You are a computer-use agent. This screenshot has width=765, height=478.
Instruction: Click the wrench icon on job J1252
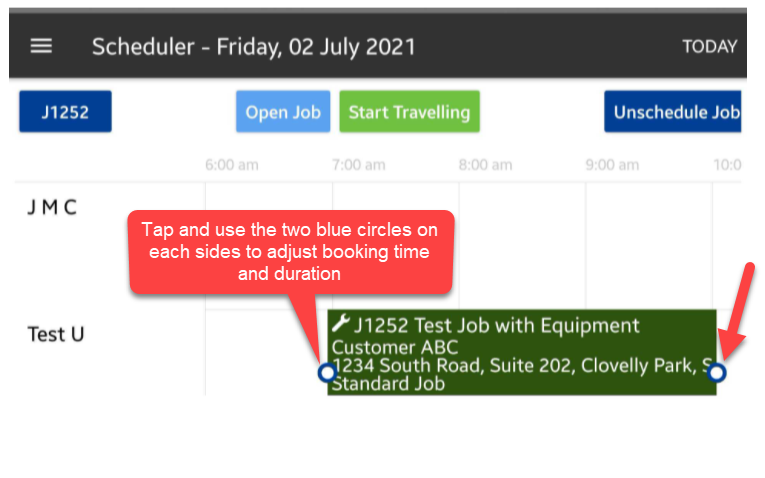click(x=340, y=323)
